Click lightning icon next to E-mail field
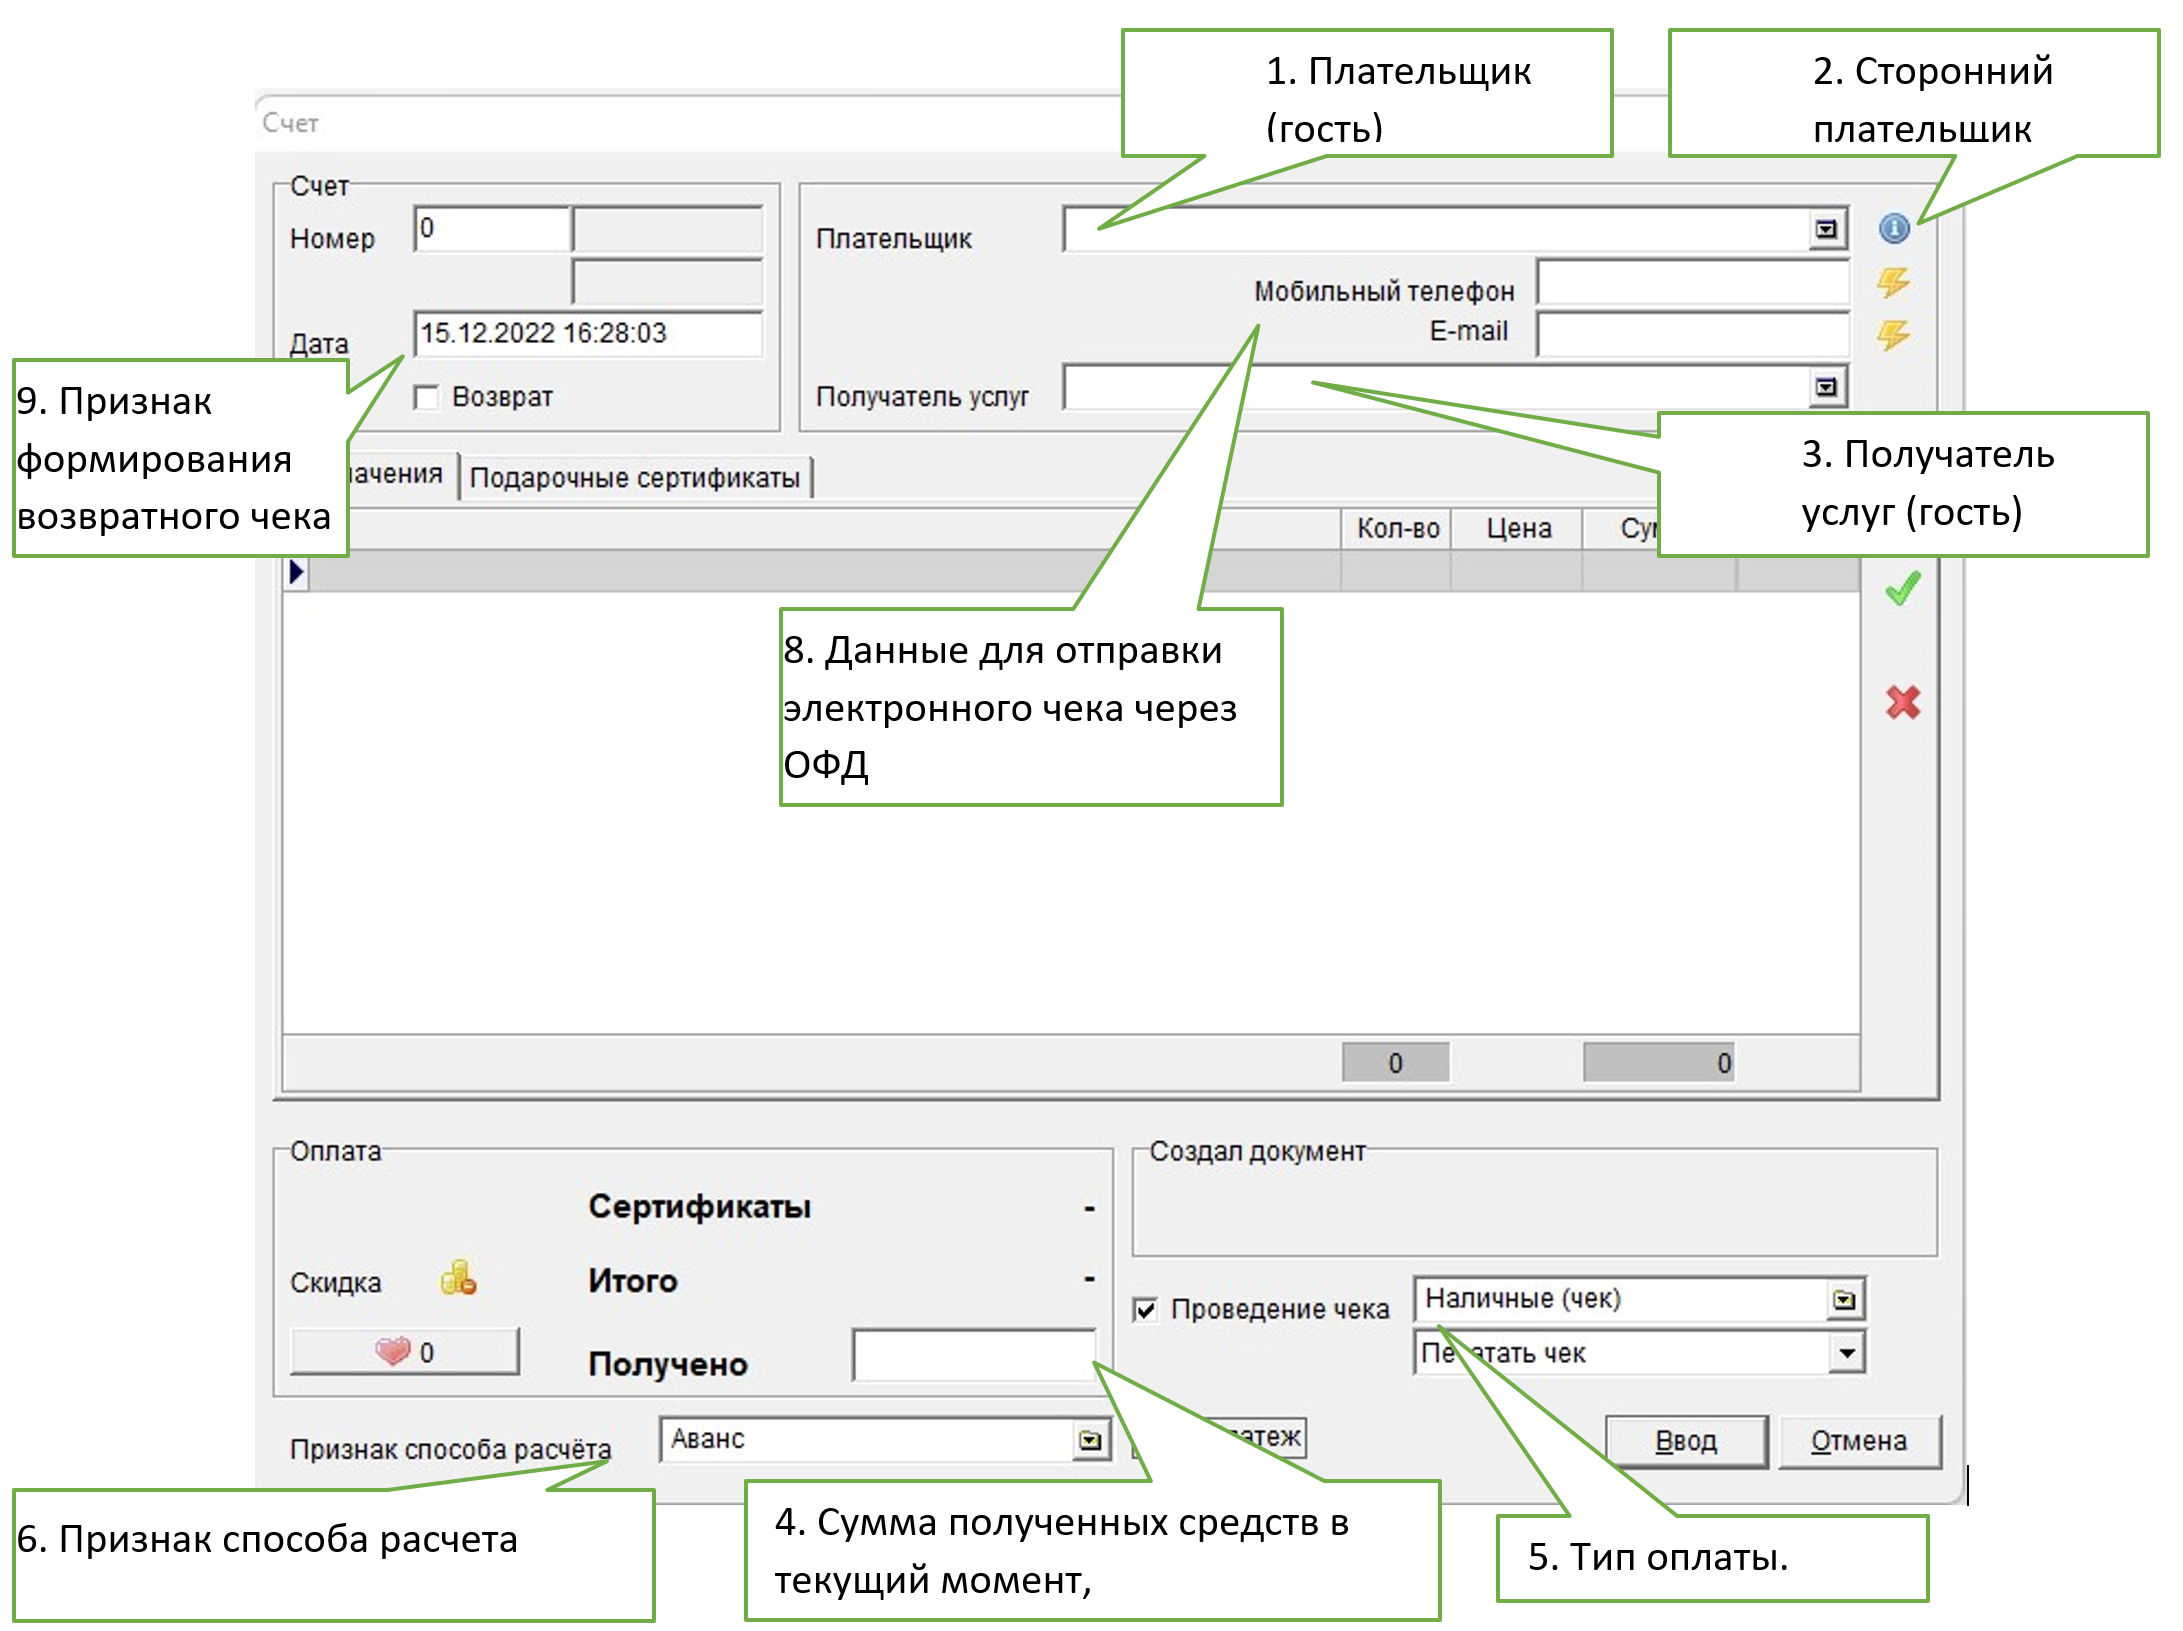This screenshot has width=2183, height=1631. coord(1892,335)
